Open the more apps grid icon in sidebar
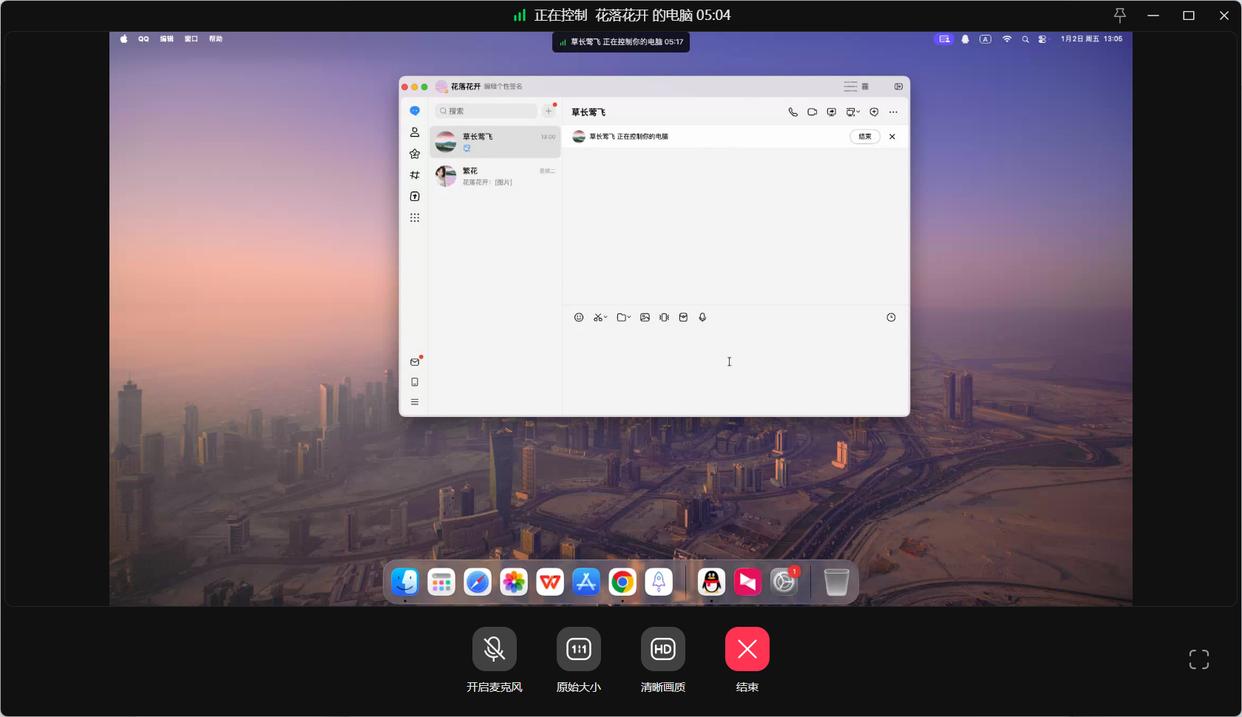 point(414,217)
